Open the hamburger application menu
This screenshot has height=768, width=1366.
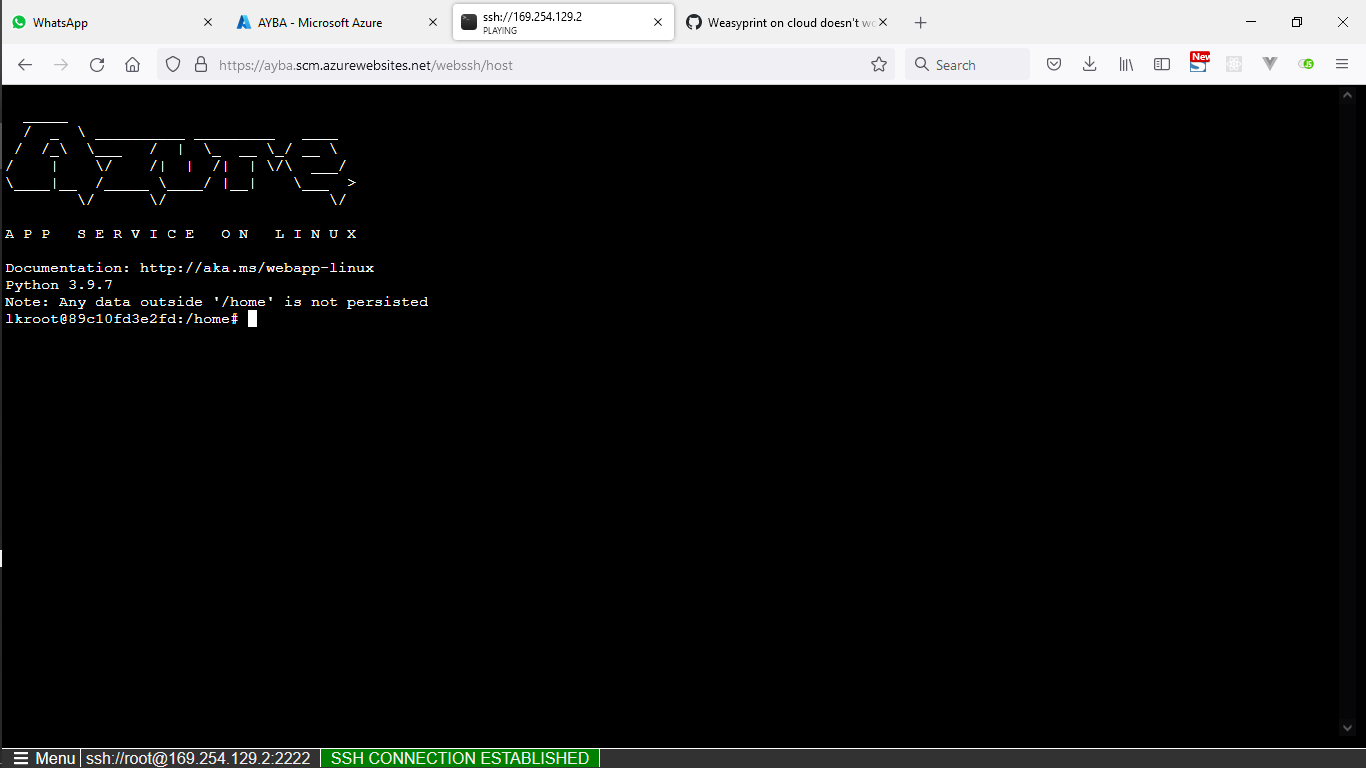coord(1342,64)
